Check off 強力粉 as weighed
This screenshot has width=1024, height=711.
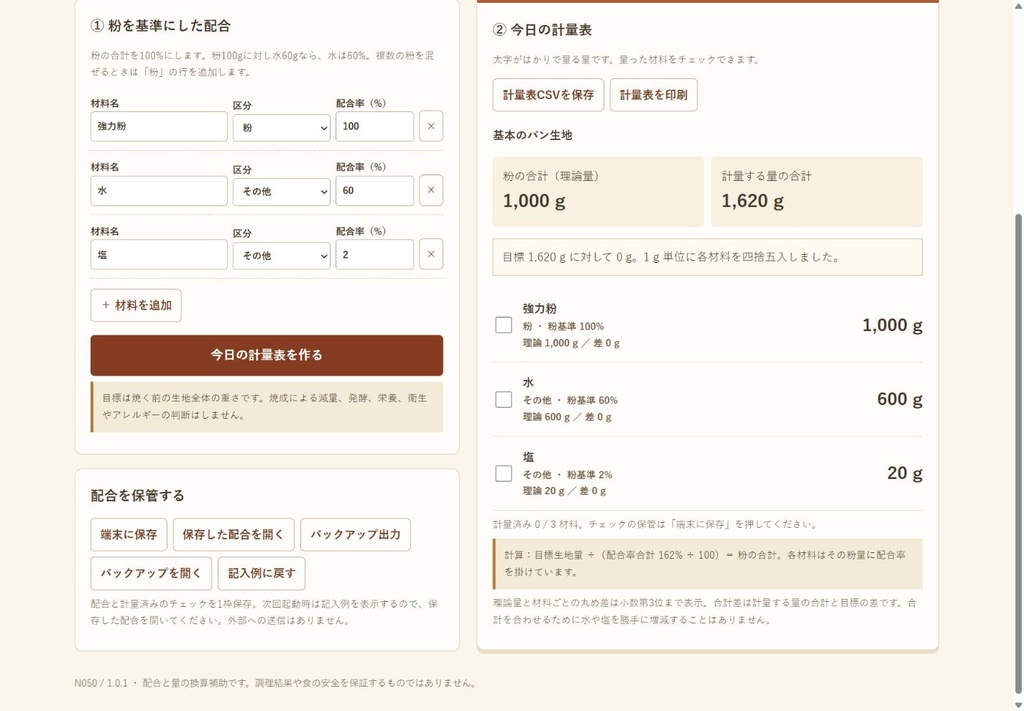coord(504,324)
